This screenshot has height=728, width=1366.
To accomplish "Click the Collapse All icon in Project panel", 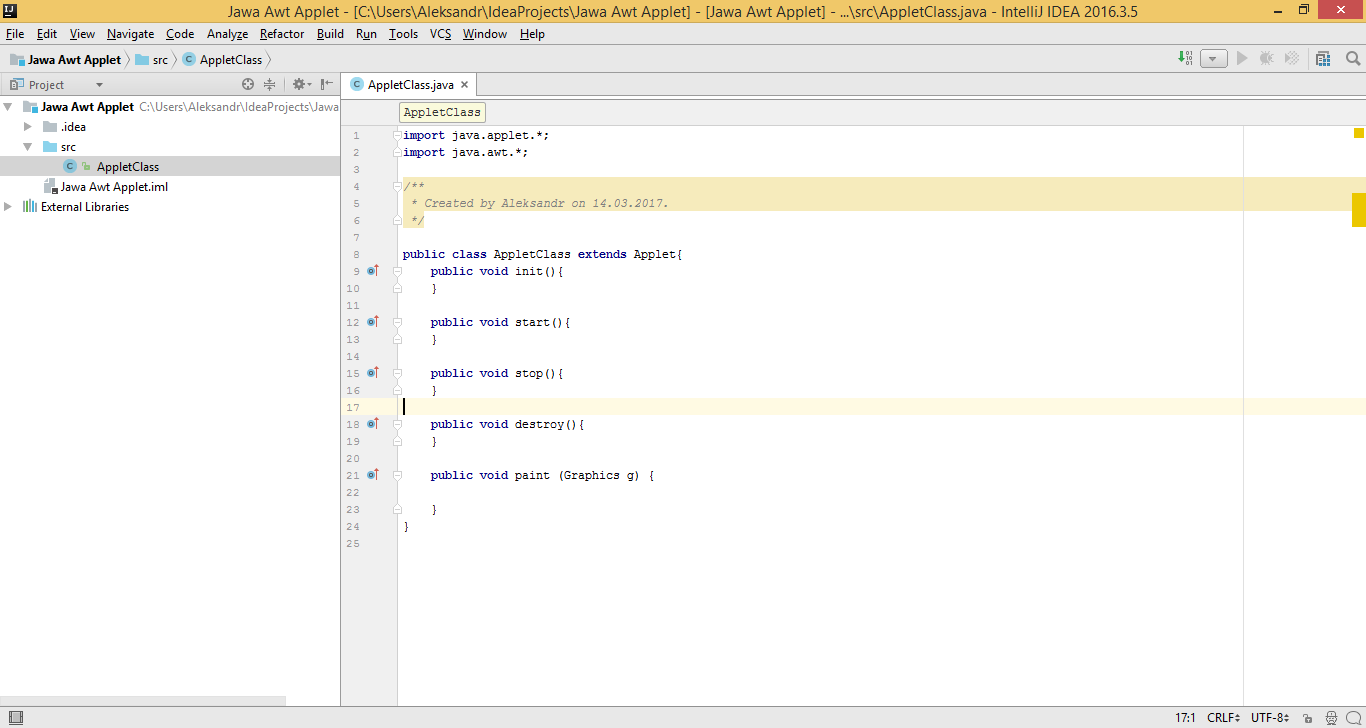I will pyautogui.click(x=269, y=85).
